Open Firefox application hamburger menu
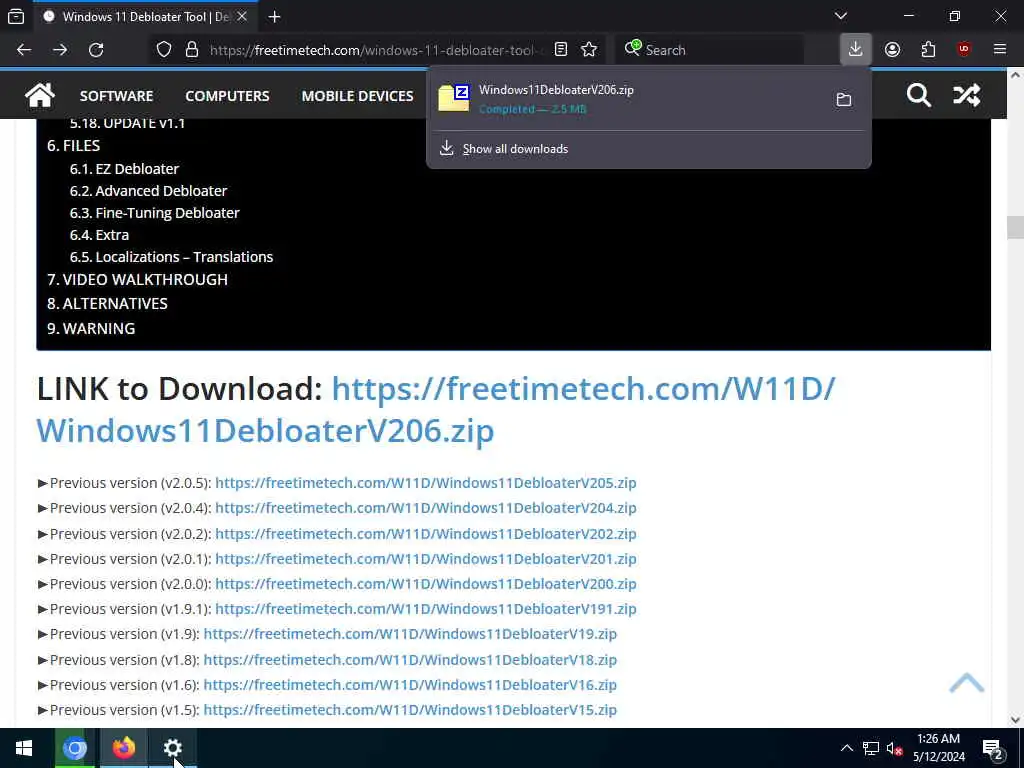 (1000, 50)
